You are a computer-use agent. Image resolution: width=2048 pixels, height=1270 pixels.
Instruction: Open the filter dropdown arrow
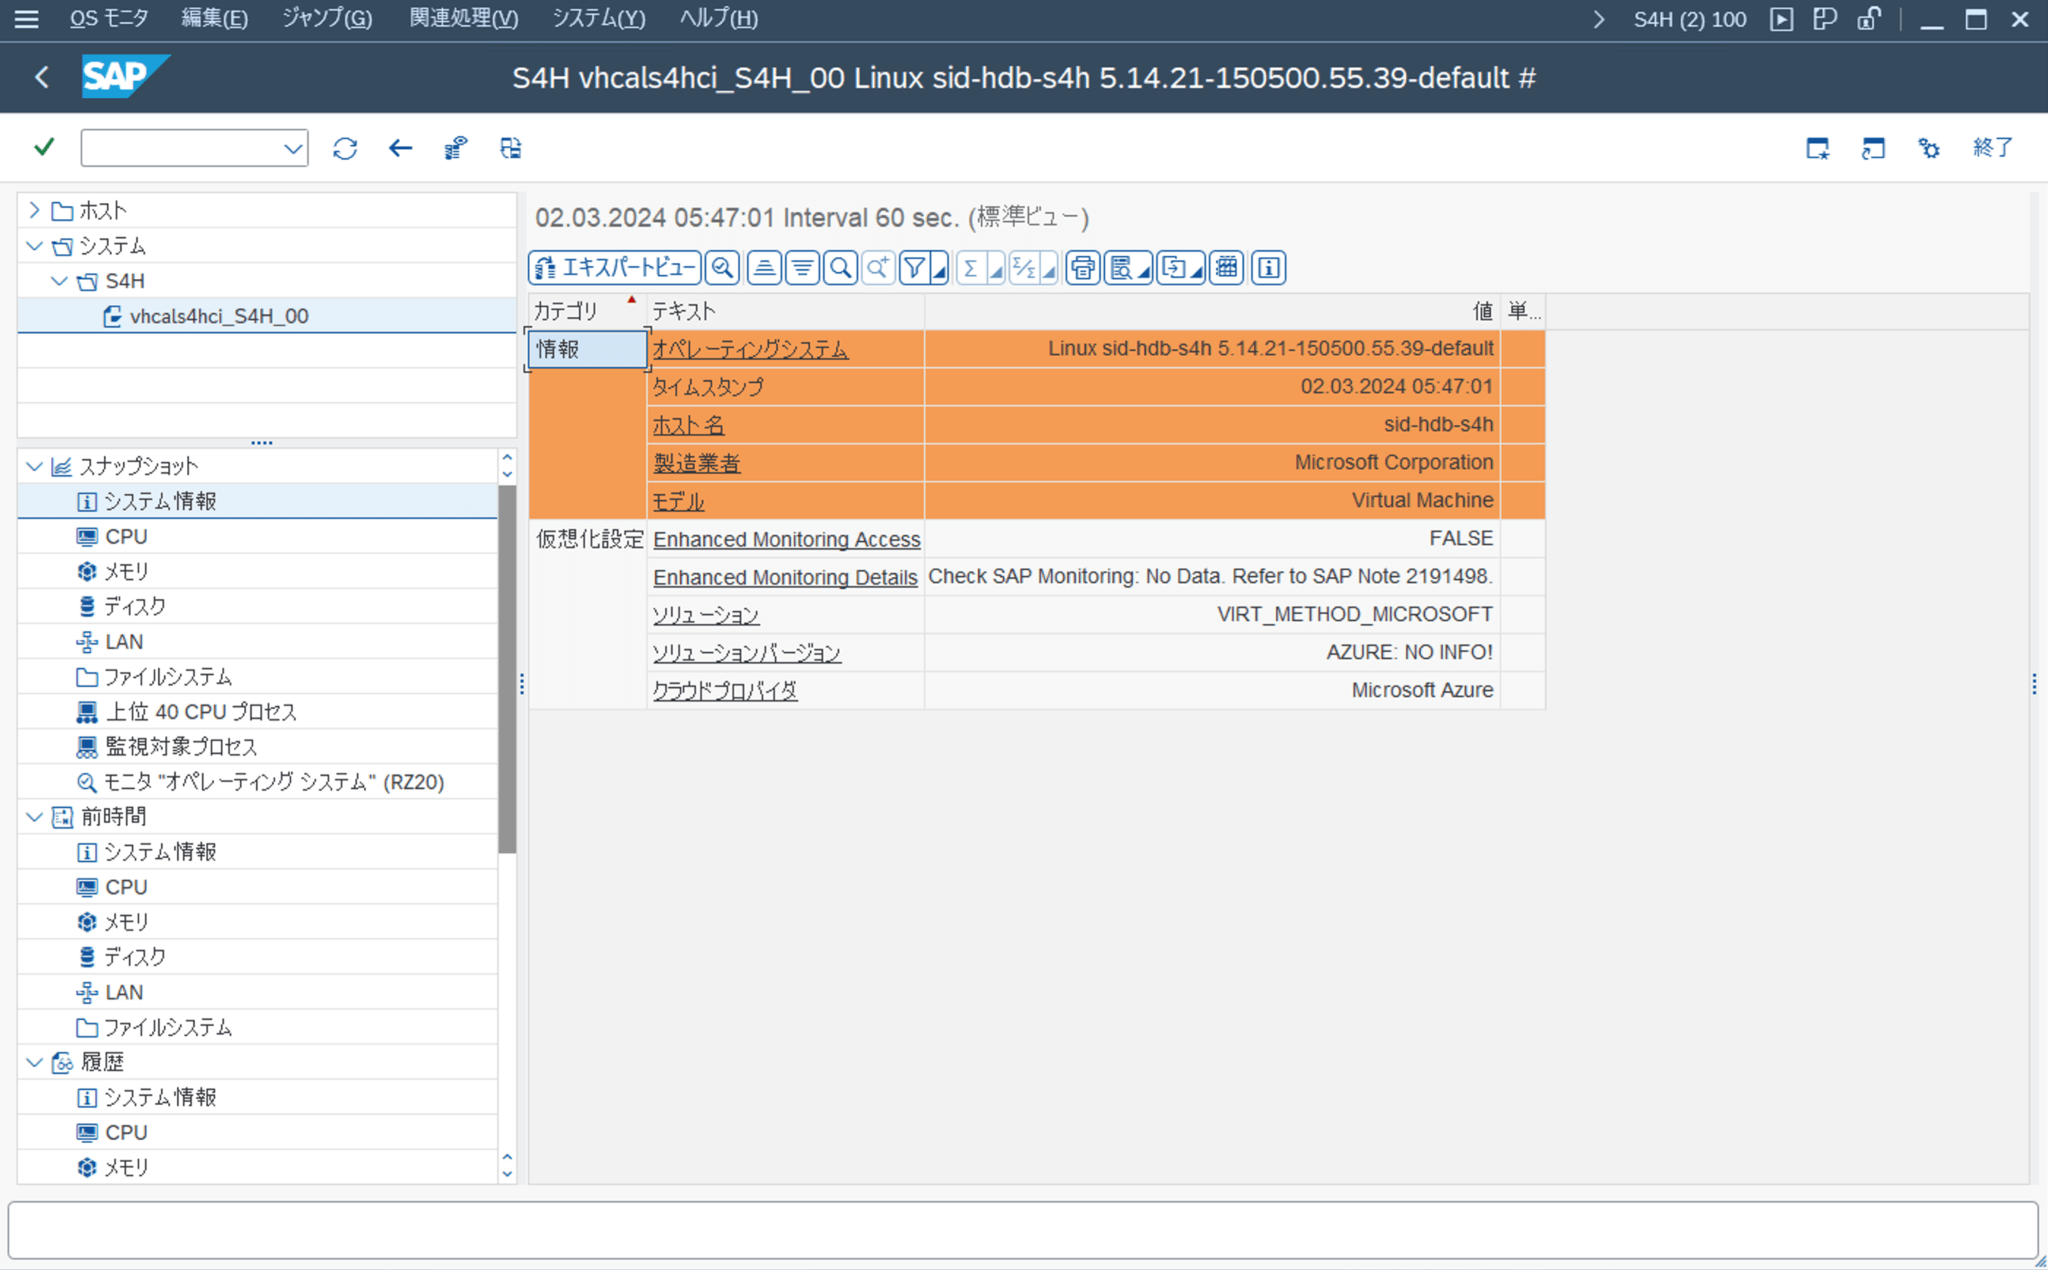pyautogui.click(x=939, y=270)
